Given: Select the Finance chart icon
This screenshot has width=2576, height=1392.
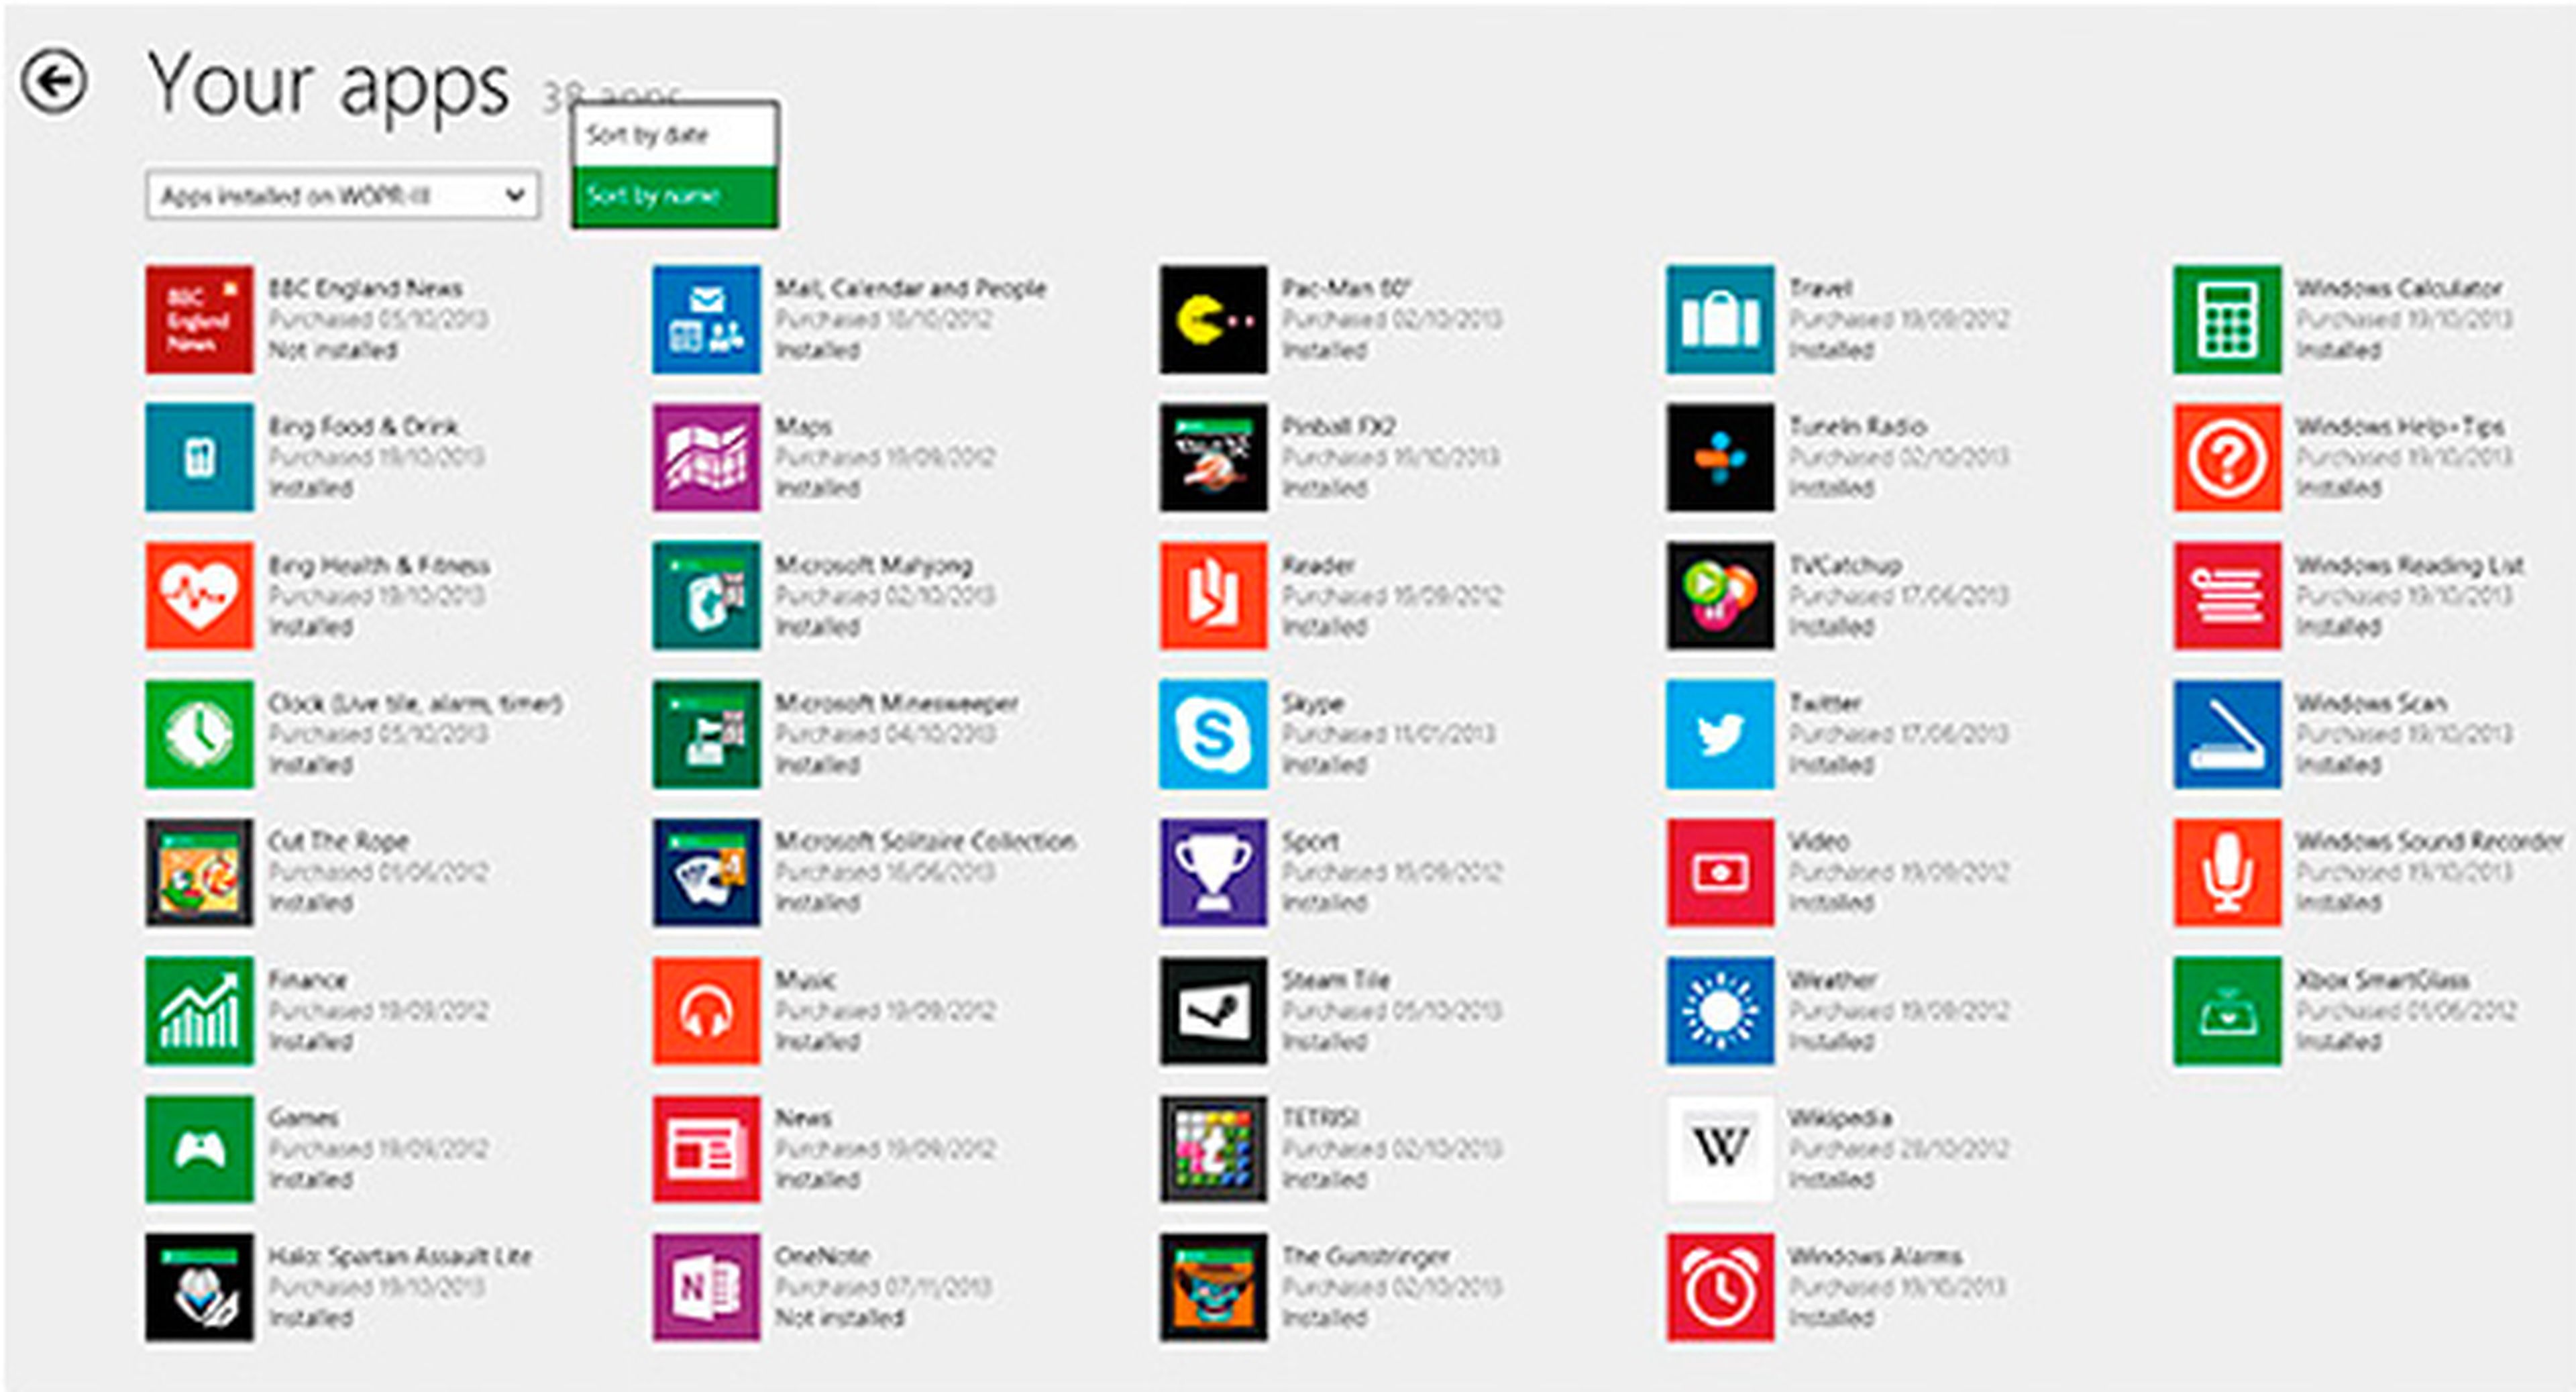Looking at the screenshot, I should 199,1011.
